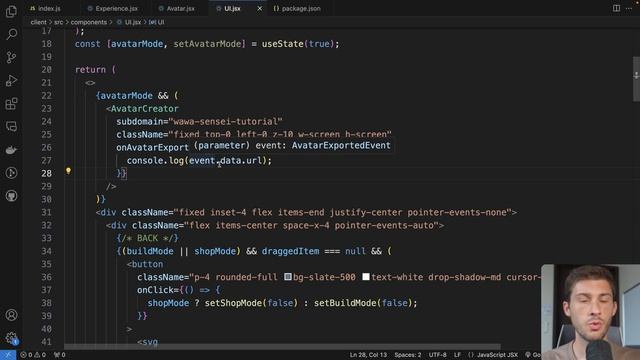The height and width of the screenshot is (360, 640).
Task: Select the UI.jsx tab
Action: click(232, 8)
